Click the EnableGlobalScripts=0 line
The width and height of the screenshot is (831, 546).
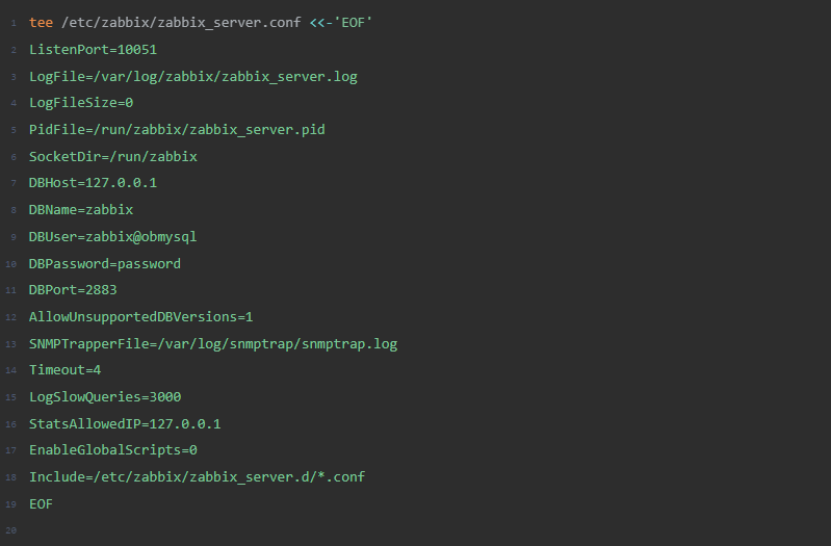[112, 451]
